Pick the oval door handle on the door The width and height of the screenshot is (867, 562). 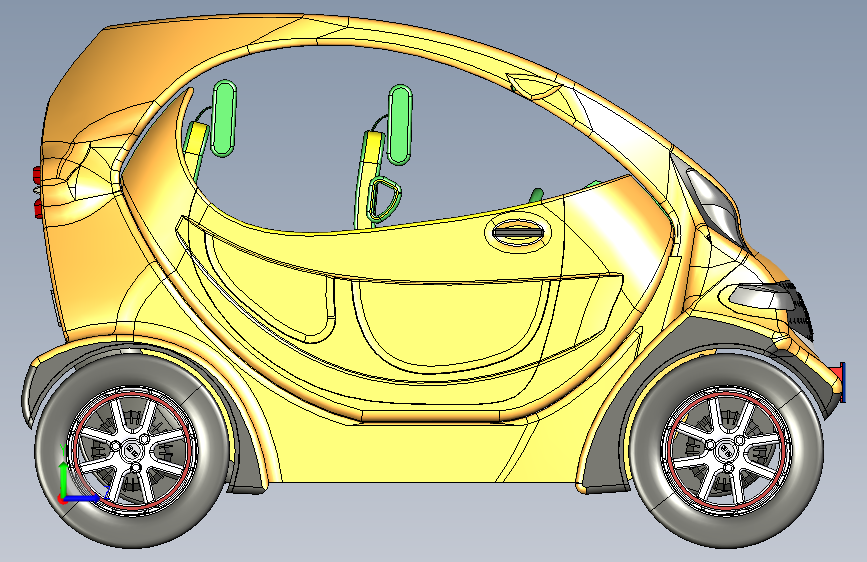[518, 231]
